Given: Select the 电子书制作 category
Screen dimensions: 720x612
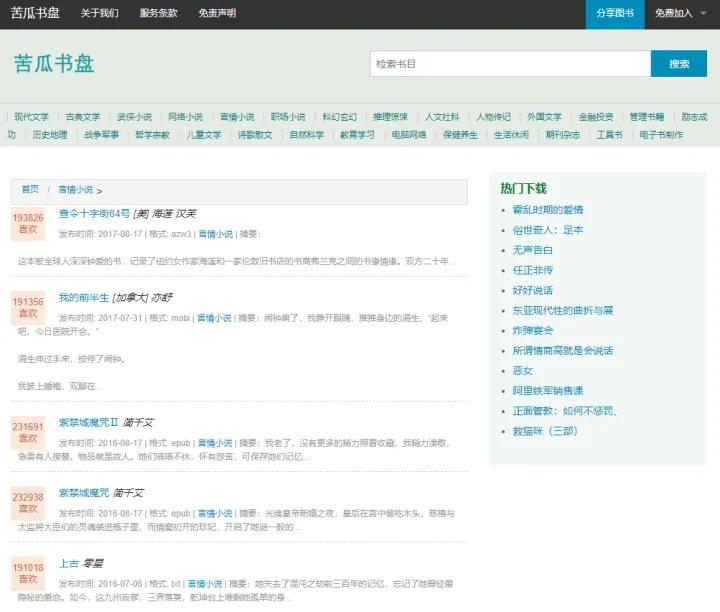Looking at the screenshot, I should click(661, 135).
